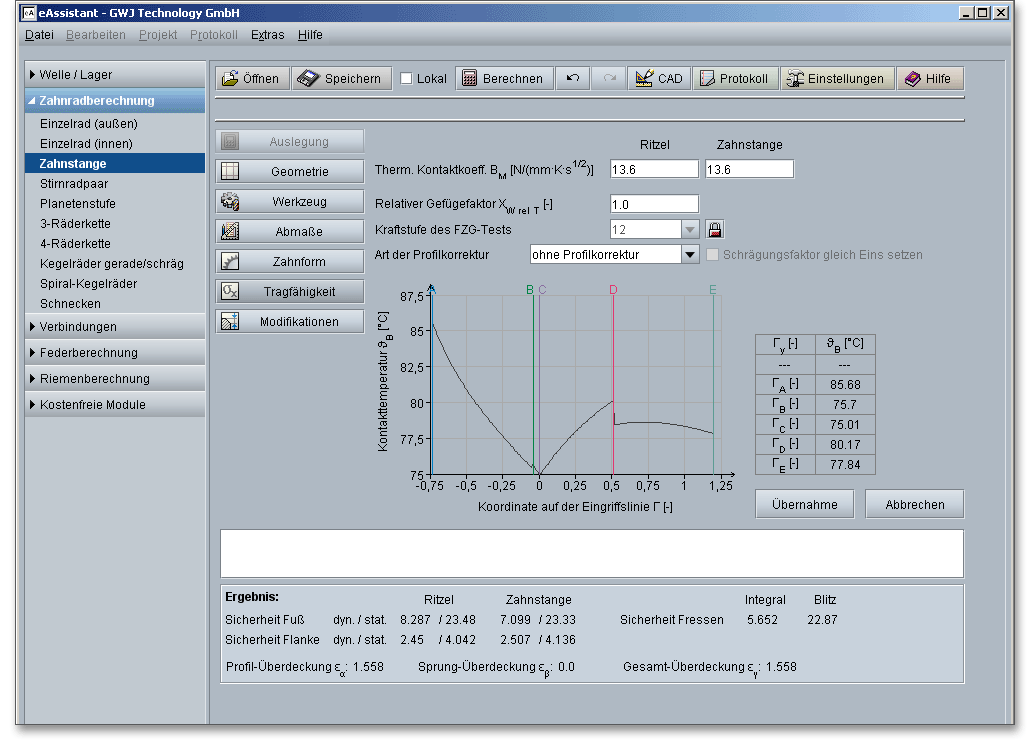This screenshot has width=1030, height=740.
Task: Open the CAD export tool
Action: (660, 79)
